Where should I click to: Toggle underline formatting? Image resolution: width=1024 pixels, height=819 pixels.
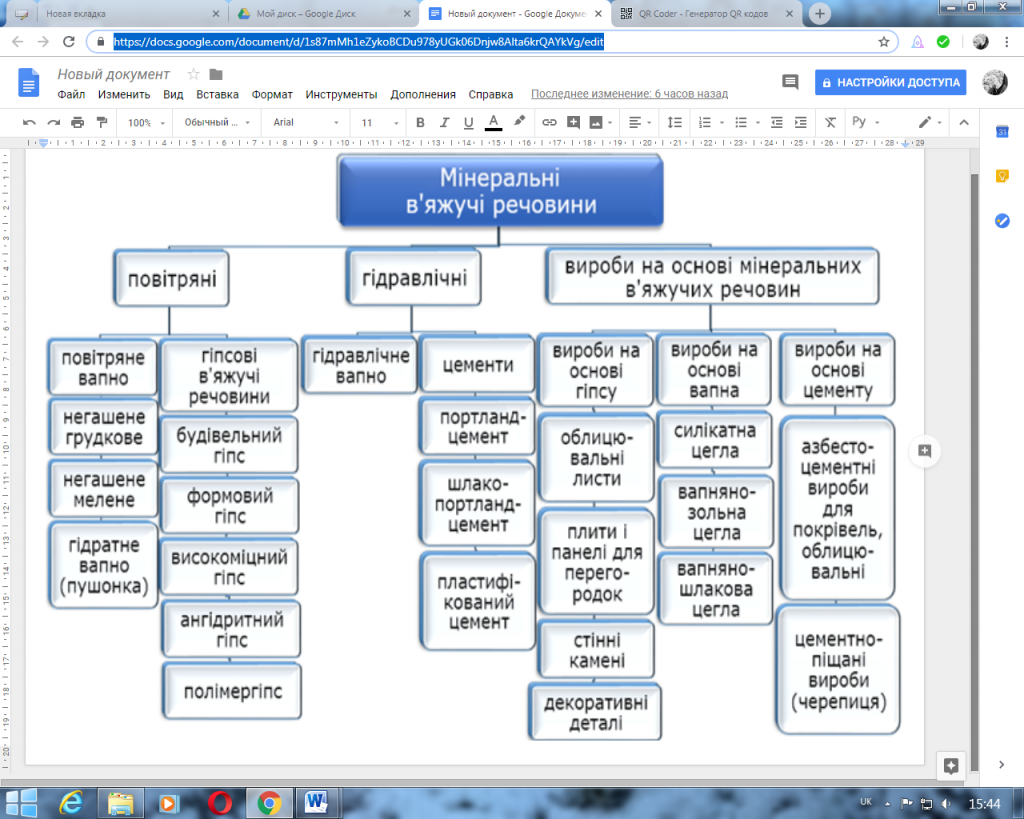click(468, 122)
